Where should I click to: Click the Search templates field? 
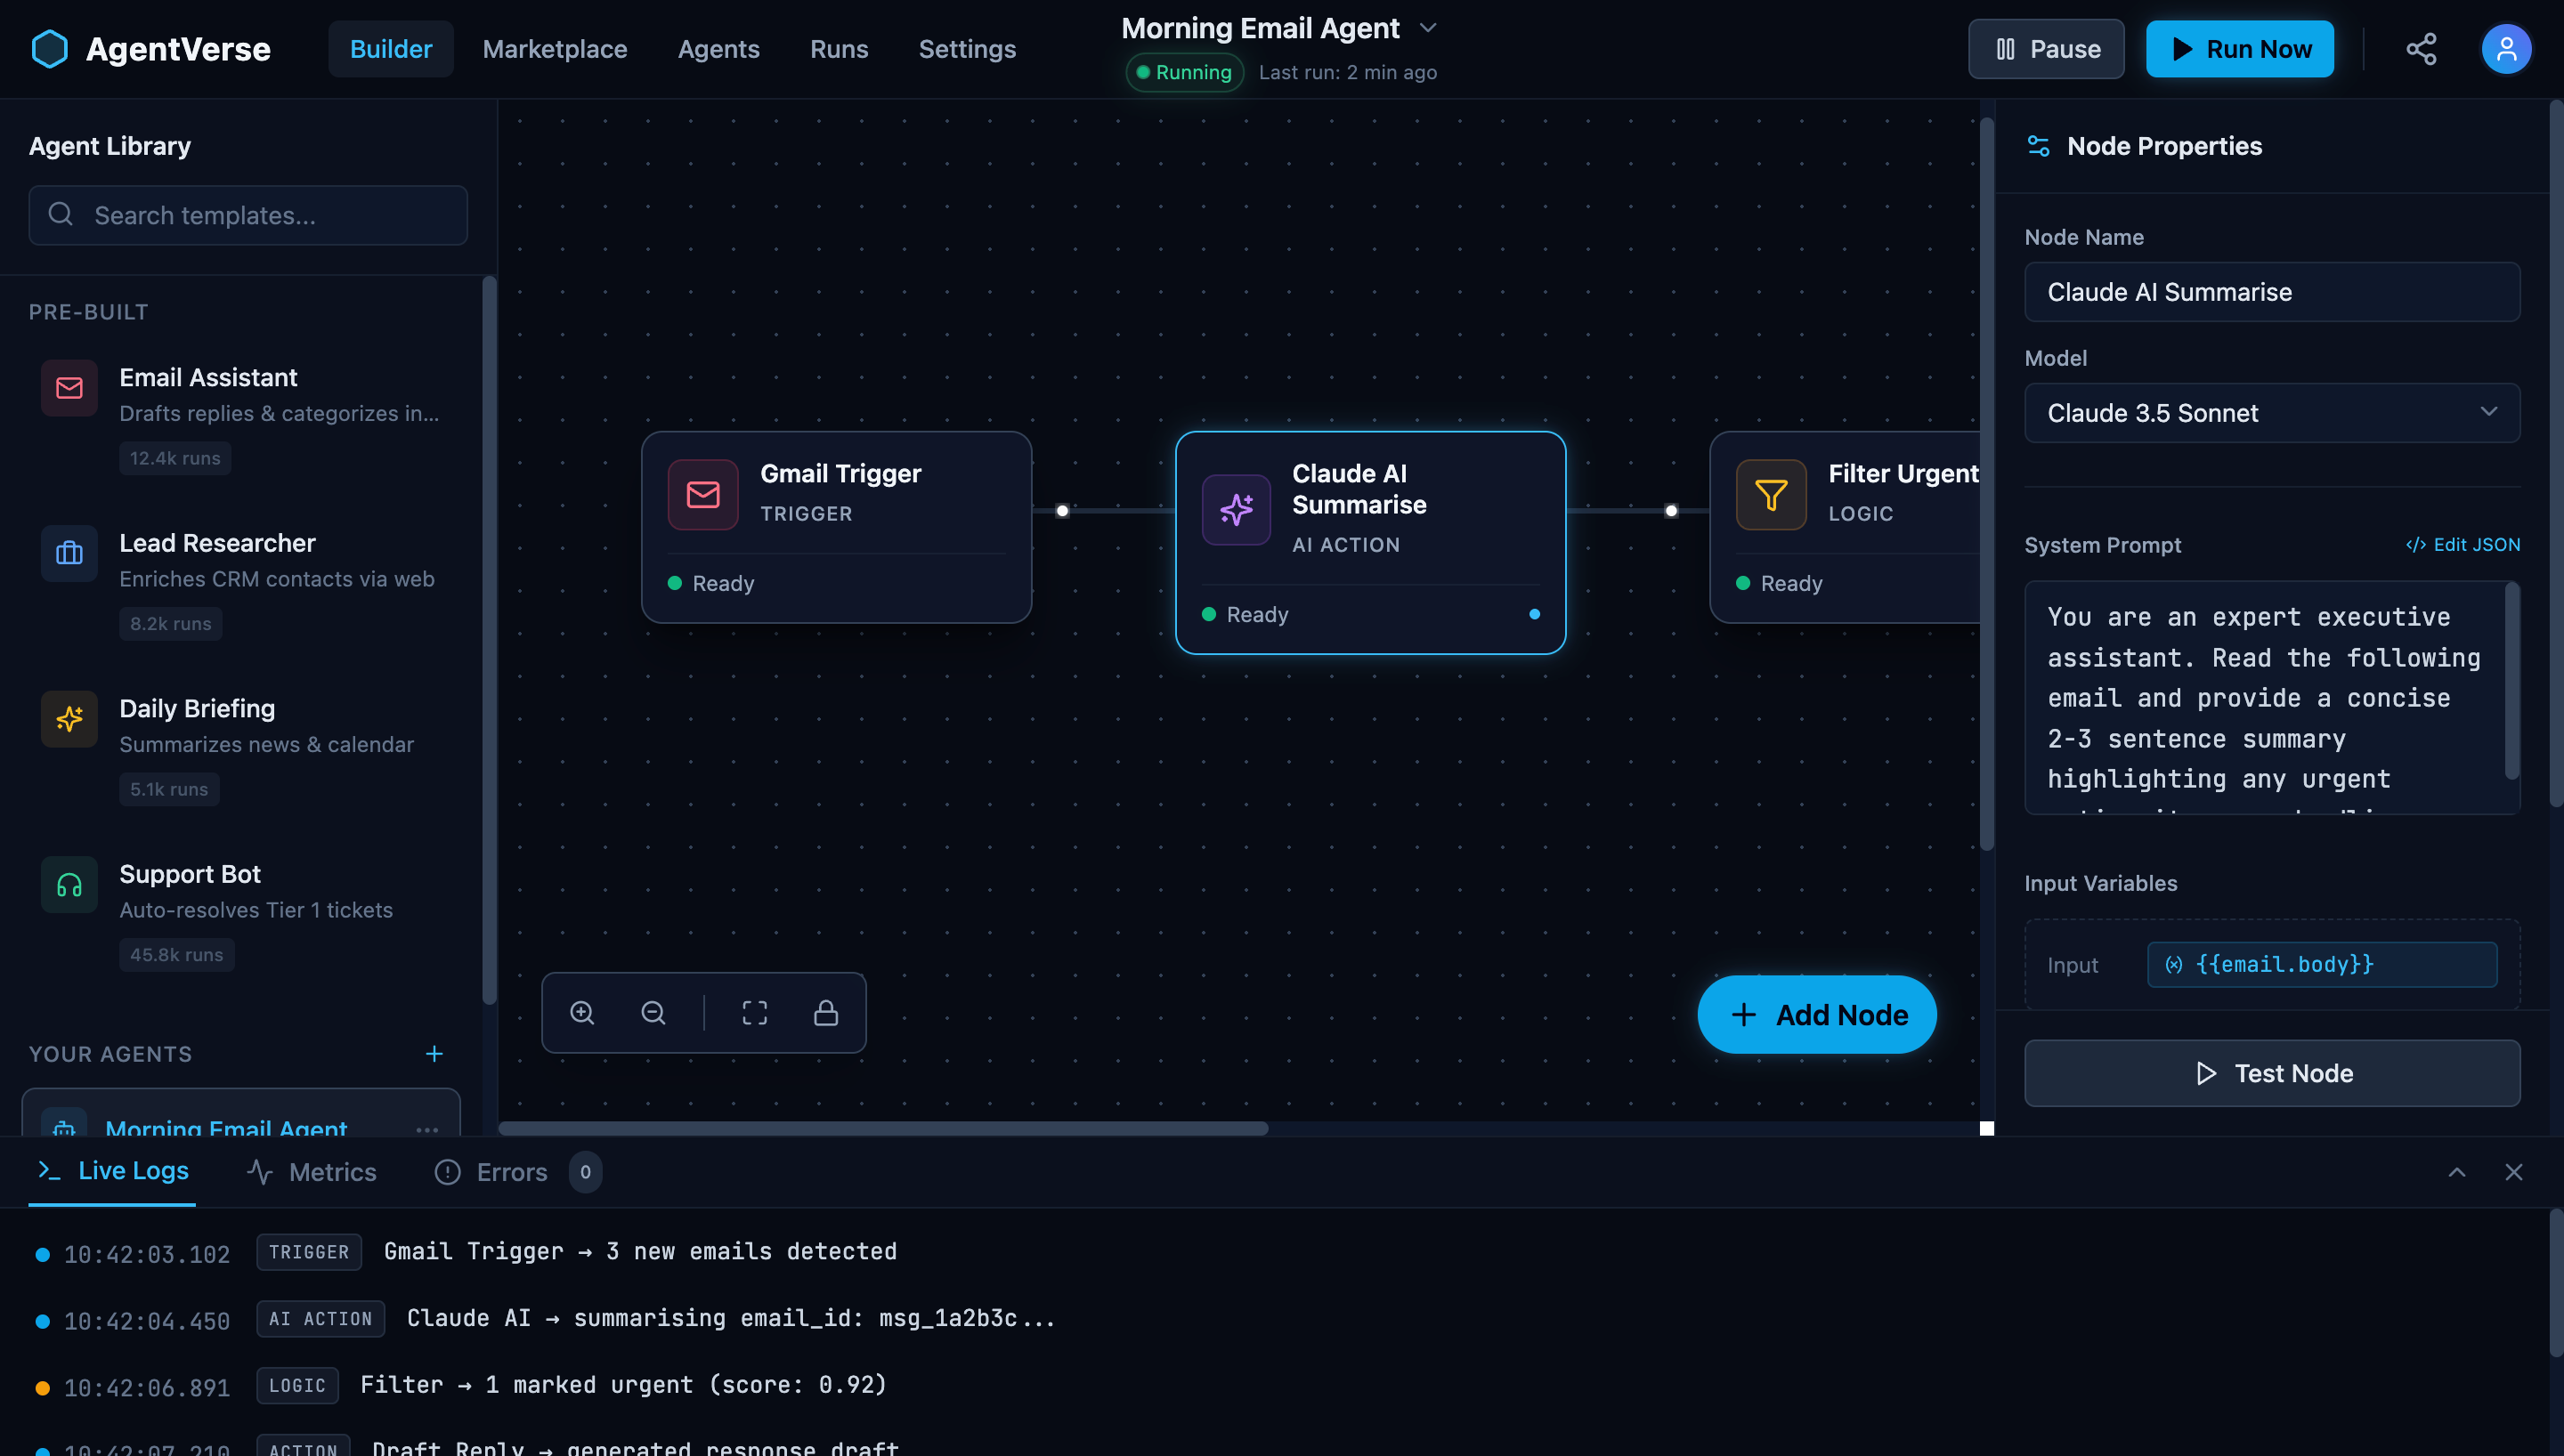248,215
